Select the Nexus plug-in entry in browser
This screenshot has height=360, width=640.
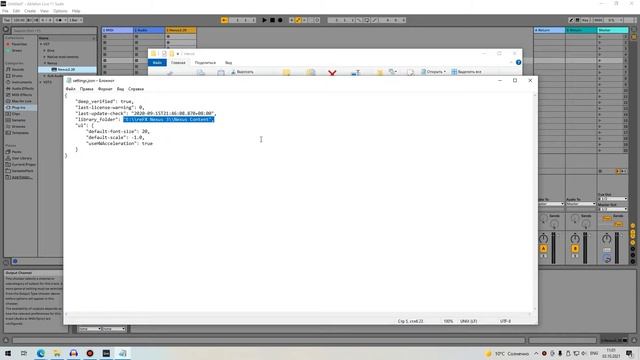66,69
